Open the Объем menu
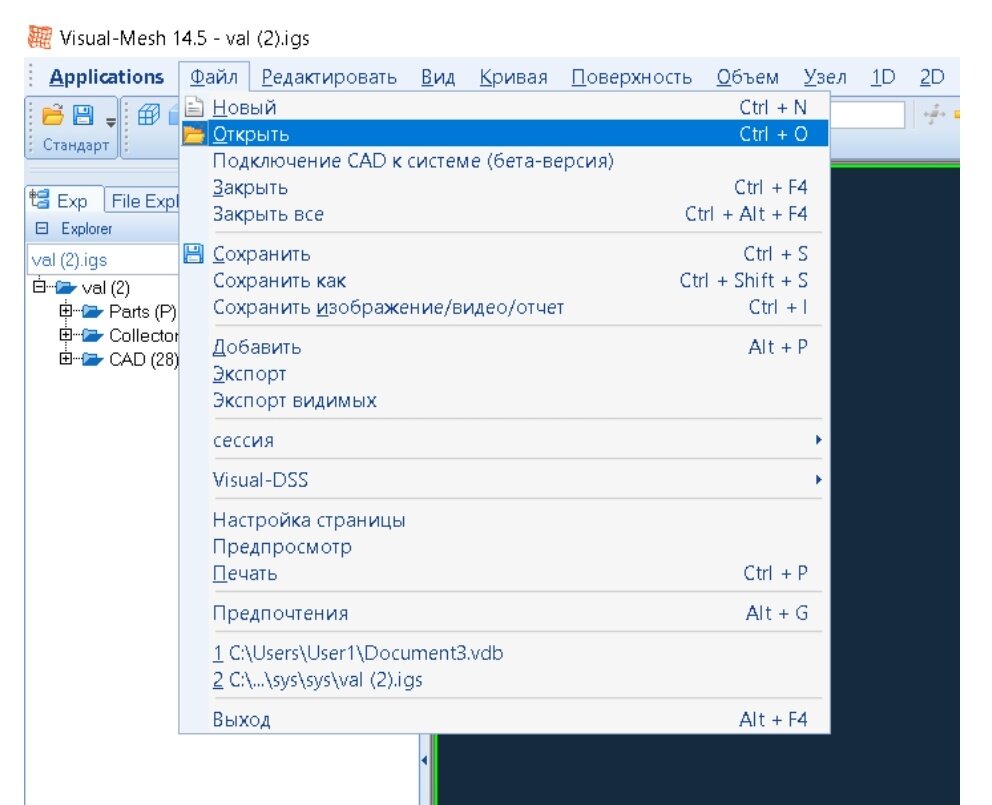Viewport: 992px width, 805px height. pos(747,77)
